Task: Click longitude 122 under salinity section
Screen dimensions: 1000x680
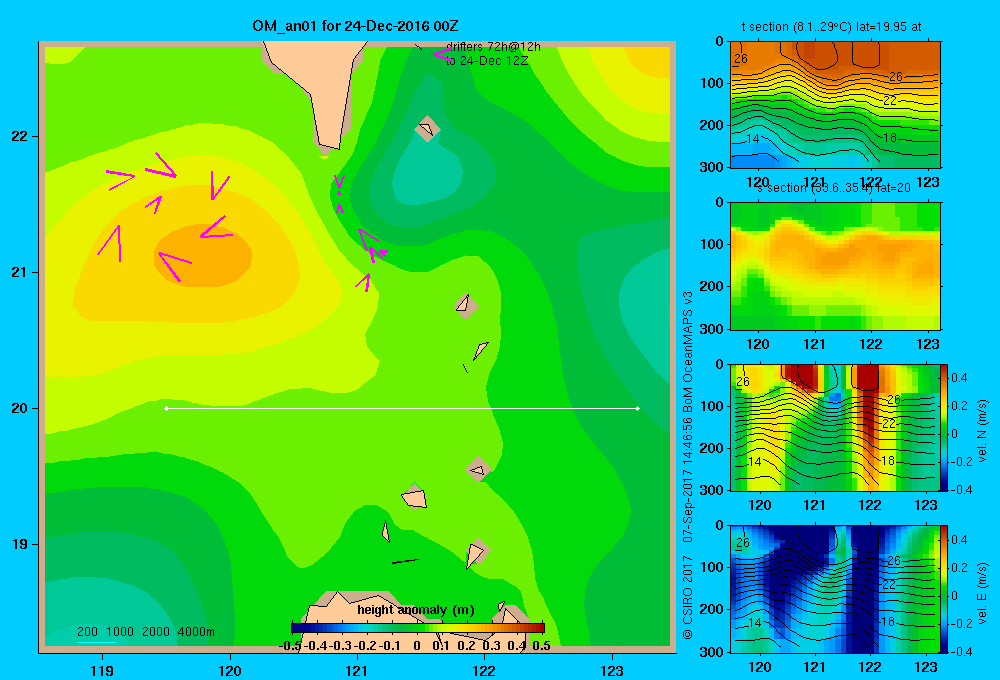Action: point(871,344)
